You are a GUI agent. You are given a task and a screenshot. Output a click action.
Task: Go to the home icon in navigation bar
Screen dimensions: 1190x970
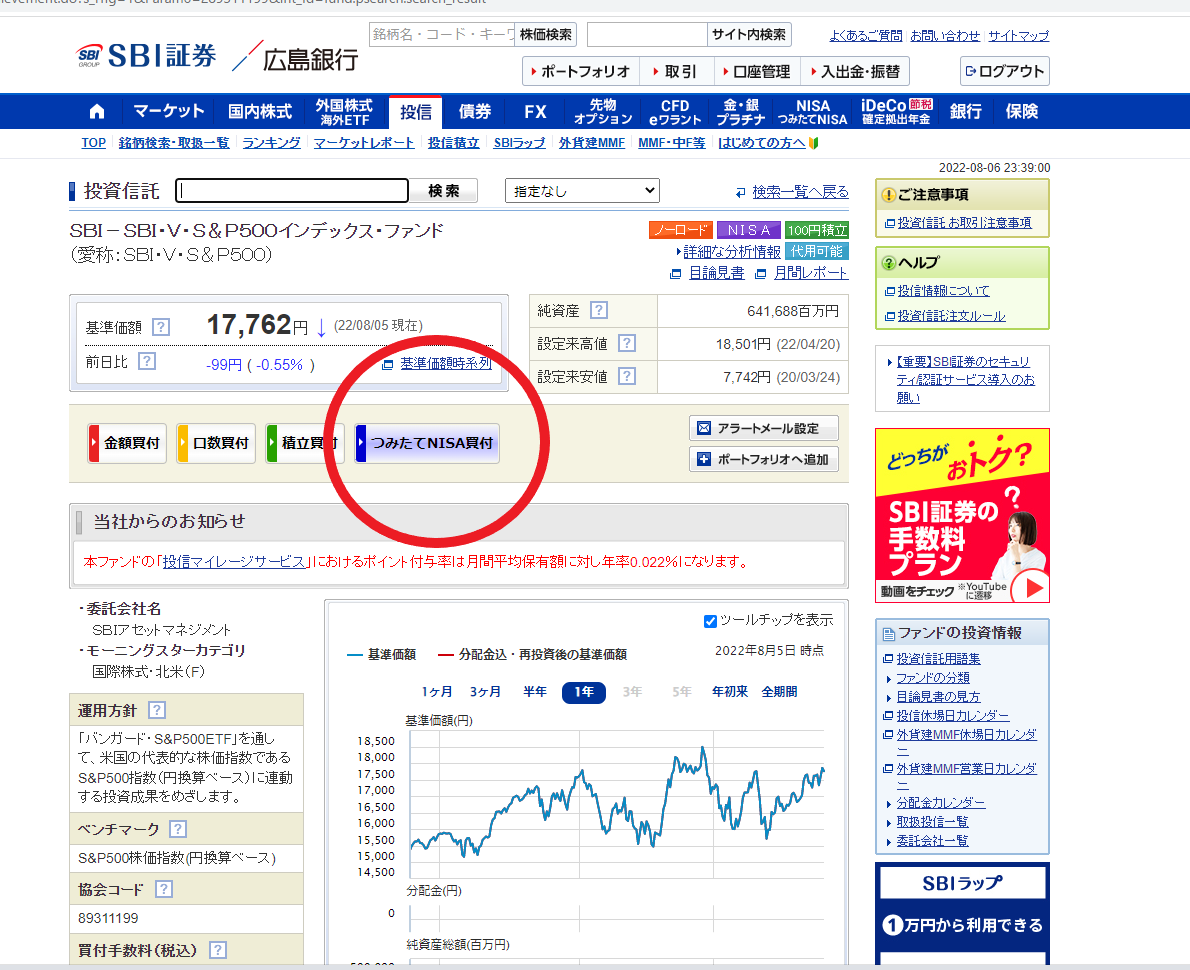[97, 112]
